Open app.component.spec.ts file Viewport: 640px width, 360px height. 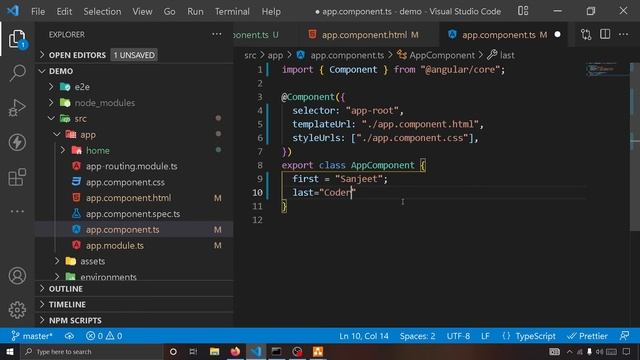133,214
